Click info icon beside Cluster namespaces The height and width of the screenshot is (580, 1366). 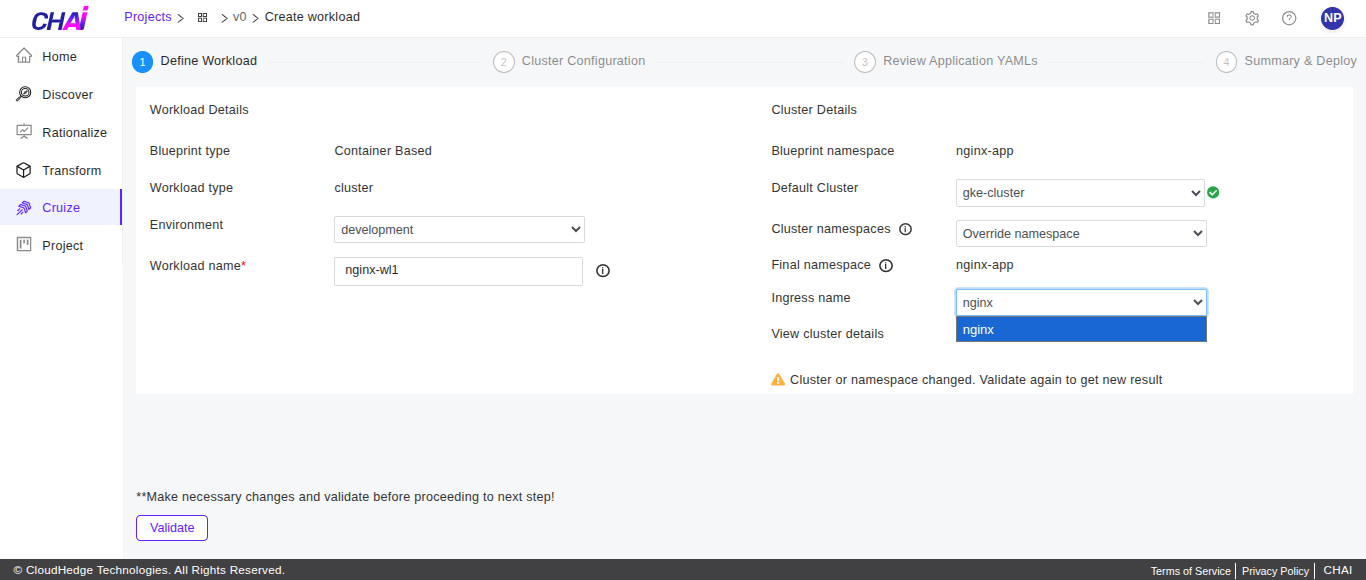point(905,229)
